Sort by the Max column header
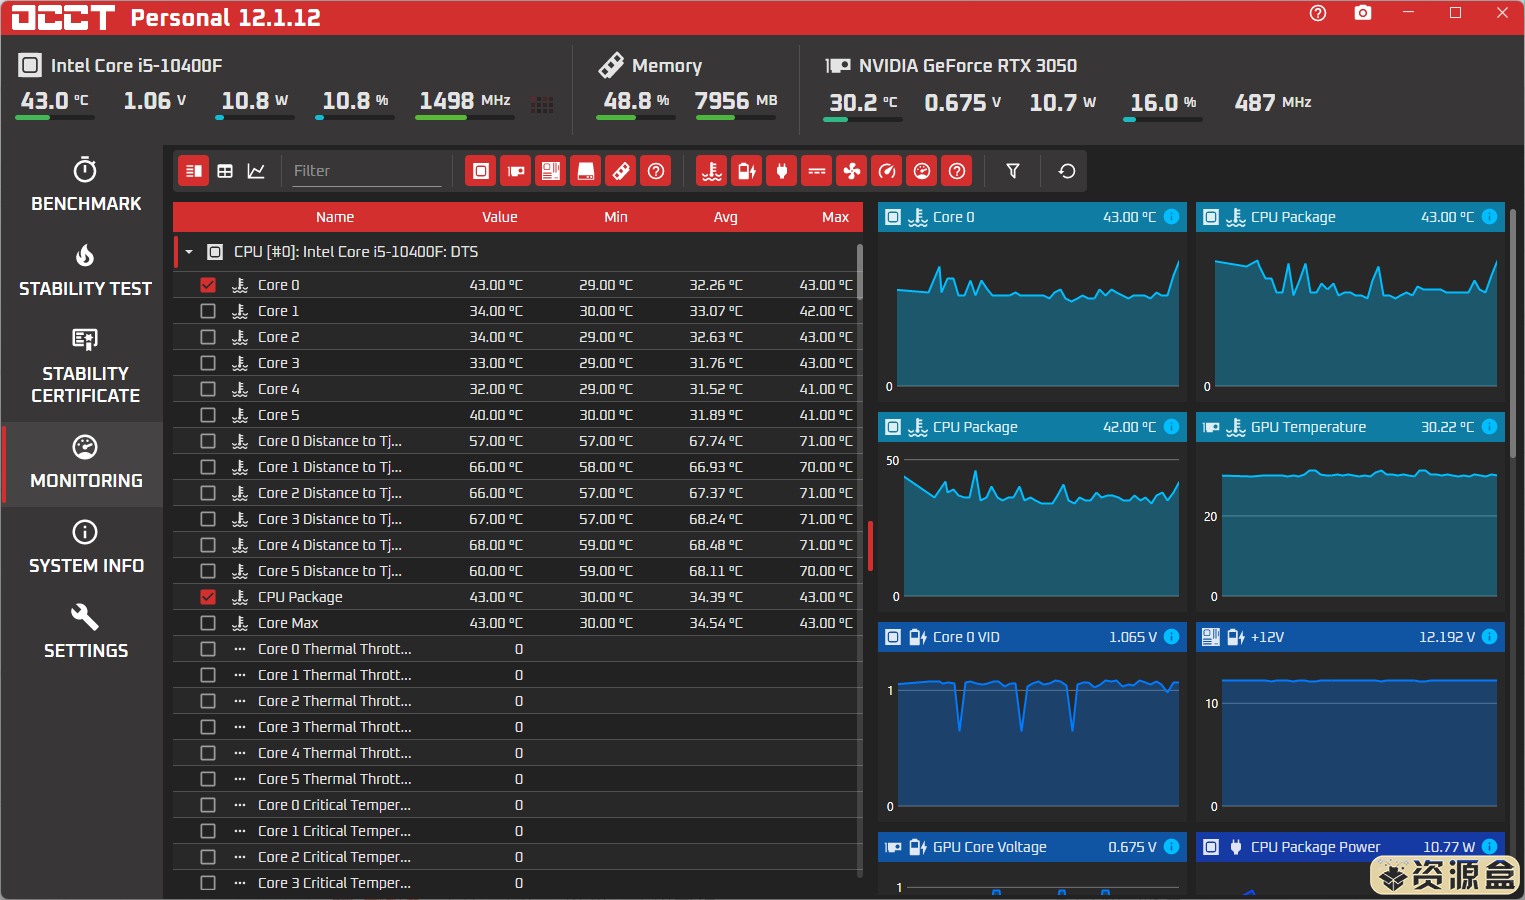The width and height of the screenshot is (1525, 900). 836,217
